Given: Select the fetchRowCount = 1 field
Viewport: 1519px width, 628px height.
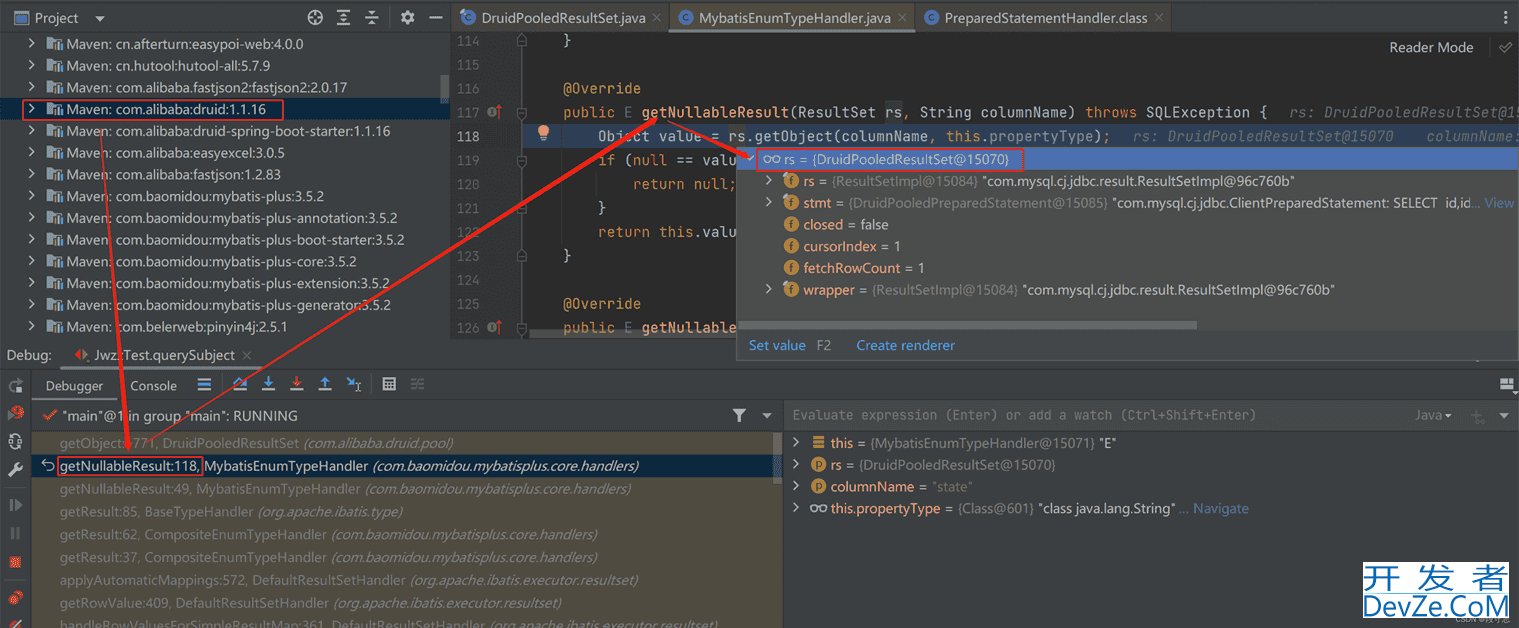Looking at the screenshot, I should (x=1128, y=268).
